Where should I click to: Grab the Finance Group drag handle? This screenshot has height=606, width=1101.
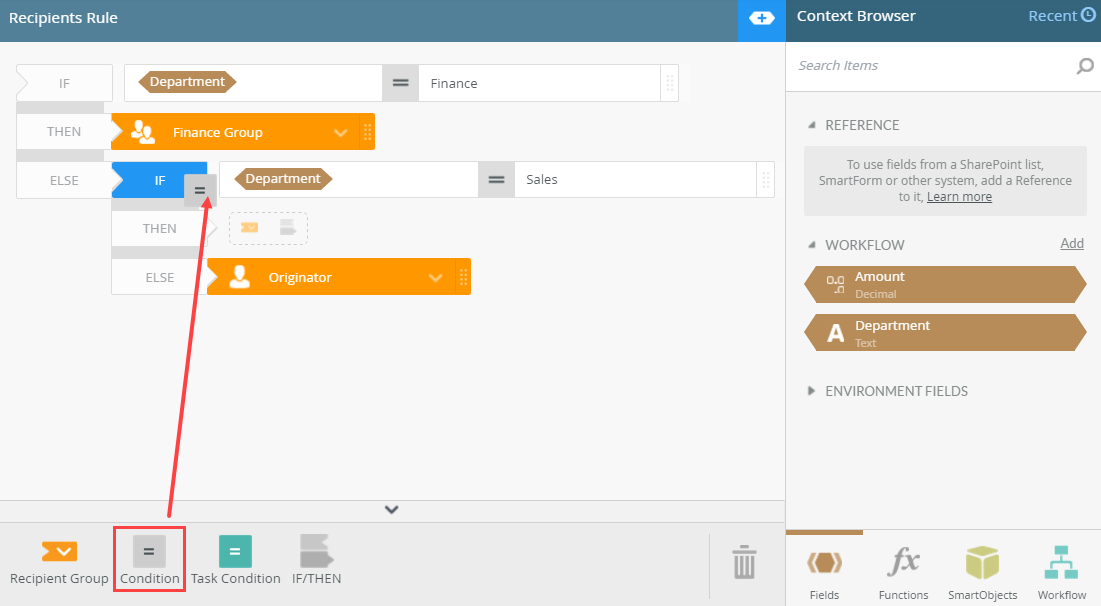pyautogui.click(x=367, y=132)
